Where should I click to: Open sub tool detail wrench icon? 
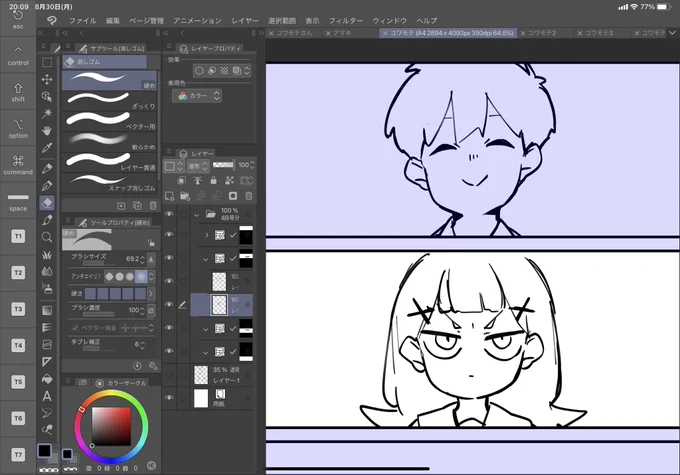pyautogui.click(x=153, y=366)
